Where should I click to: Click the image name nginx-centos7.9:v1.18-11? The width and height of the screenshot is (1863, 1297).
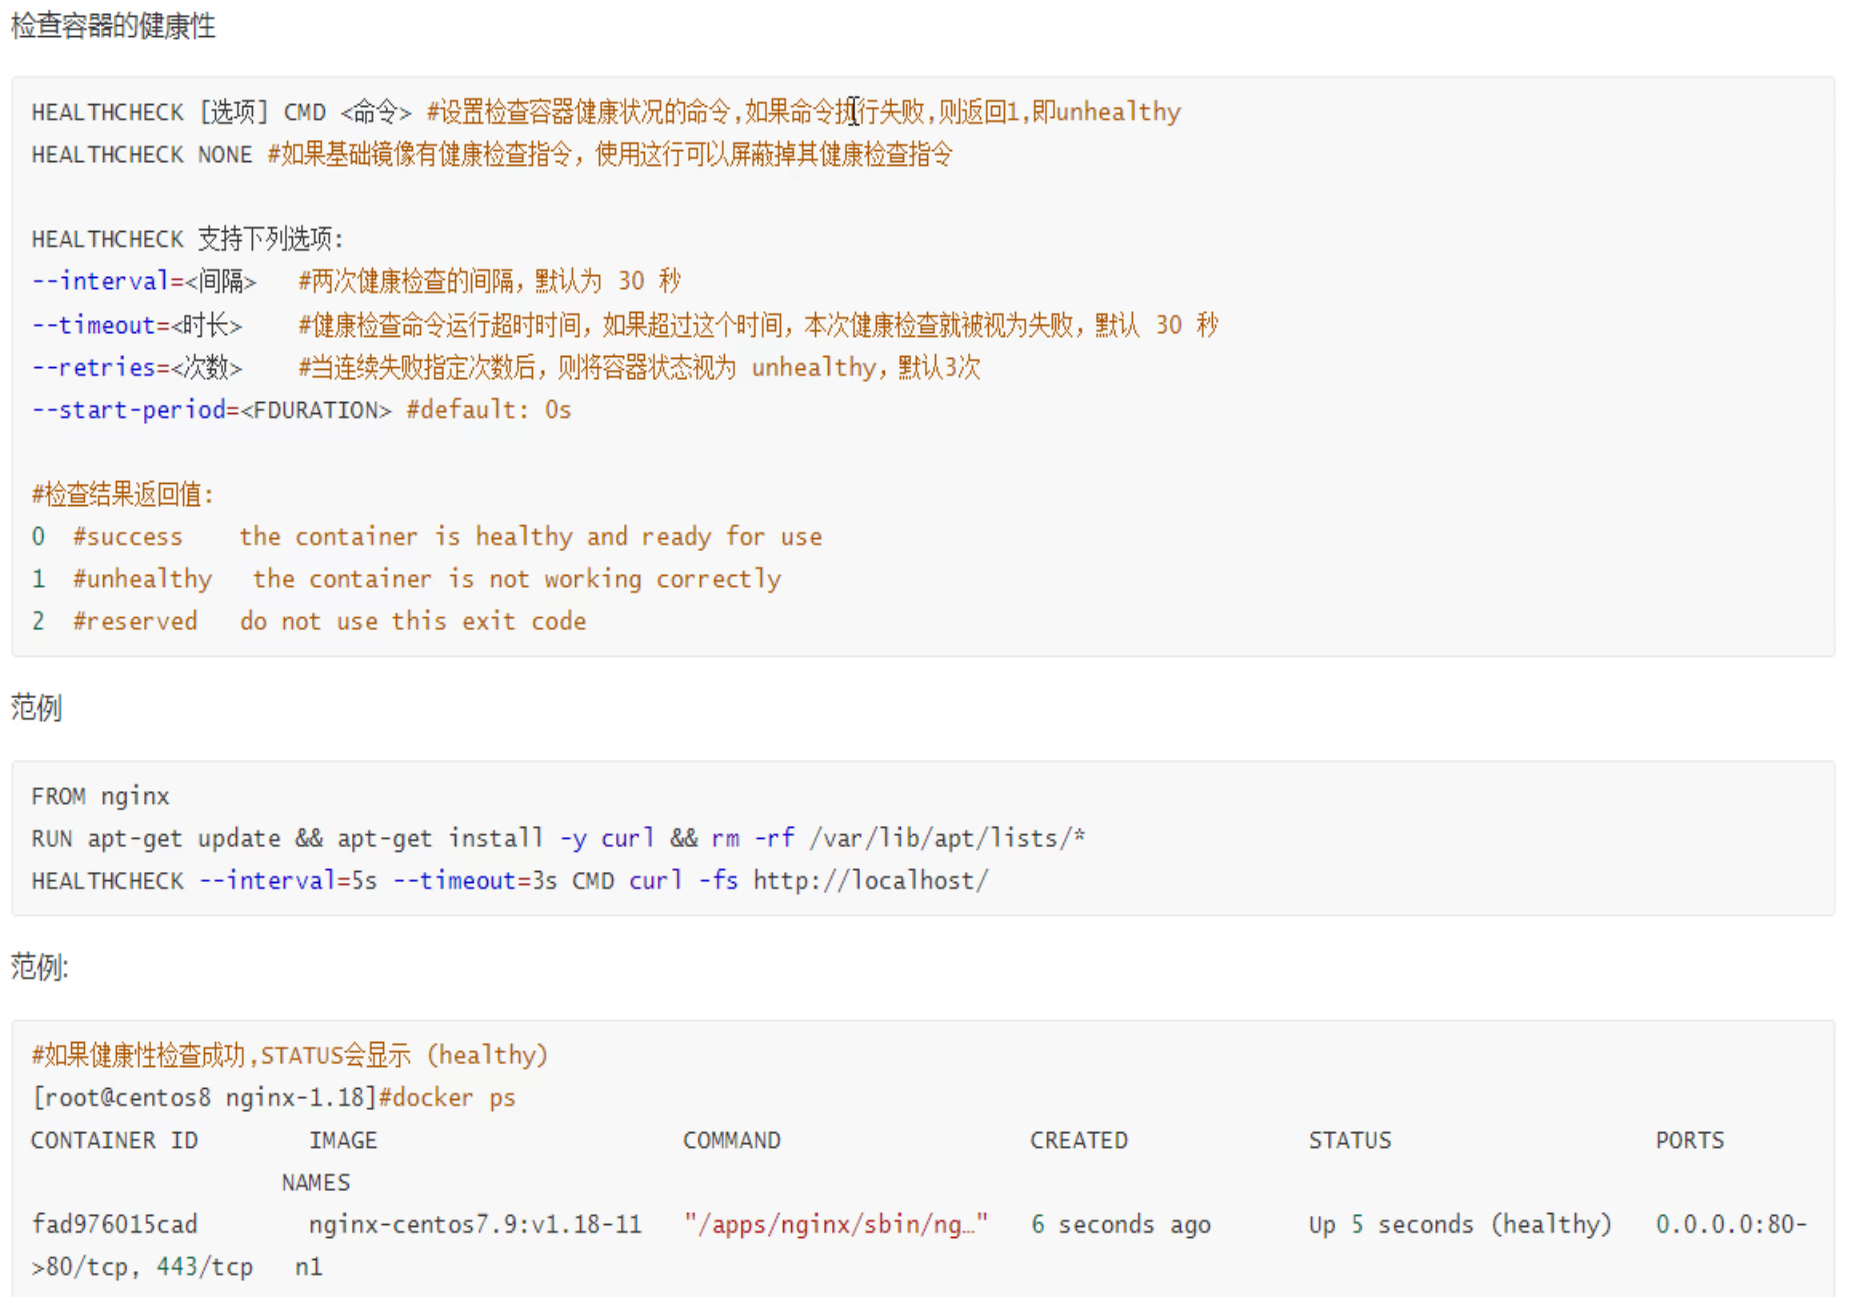coord(475,1224)
